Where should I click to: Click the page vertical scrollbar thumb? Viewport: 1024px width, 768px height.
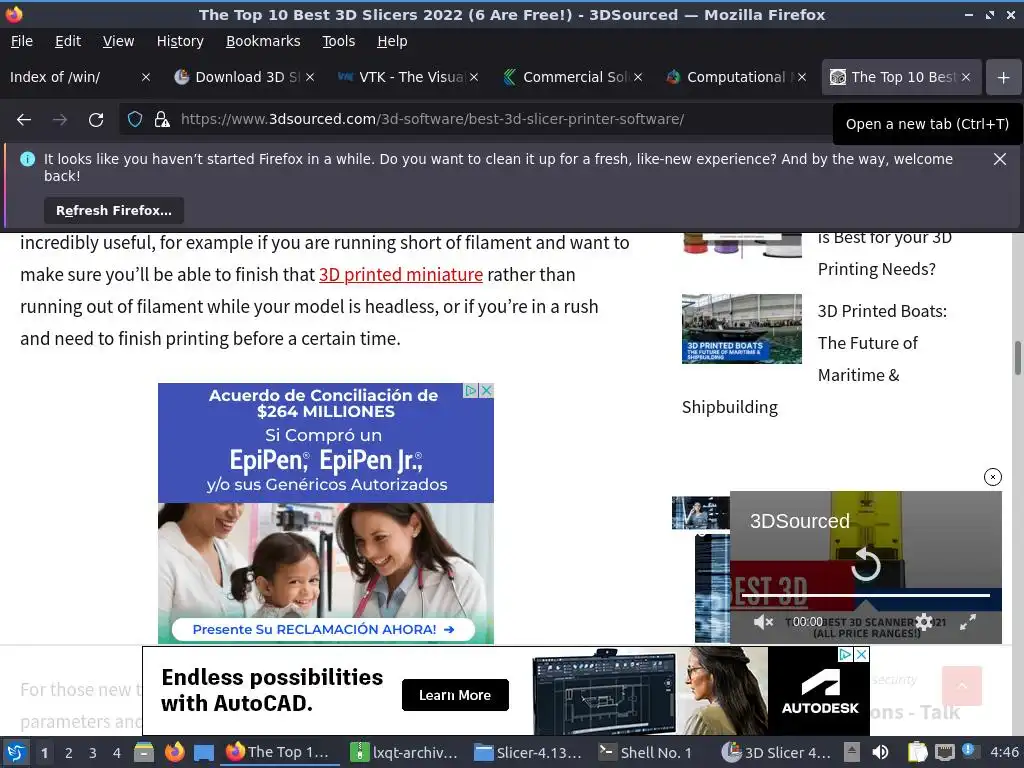coord(1017,358)
